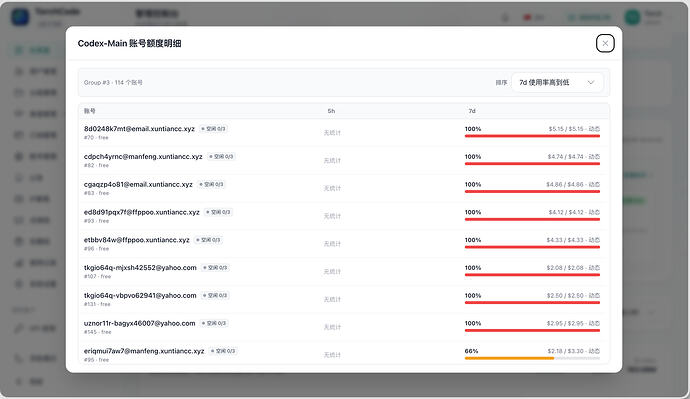Click 空闲 0/3 badge for ed8d91pqx7f account
The image size is (690, 399).
point(219,212)
